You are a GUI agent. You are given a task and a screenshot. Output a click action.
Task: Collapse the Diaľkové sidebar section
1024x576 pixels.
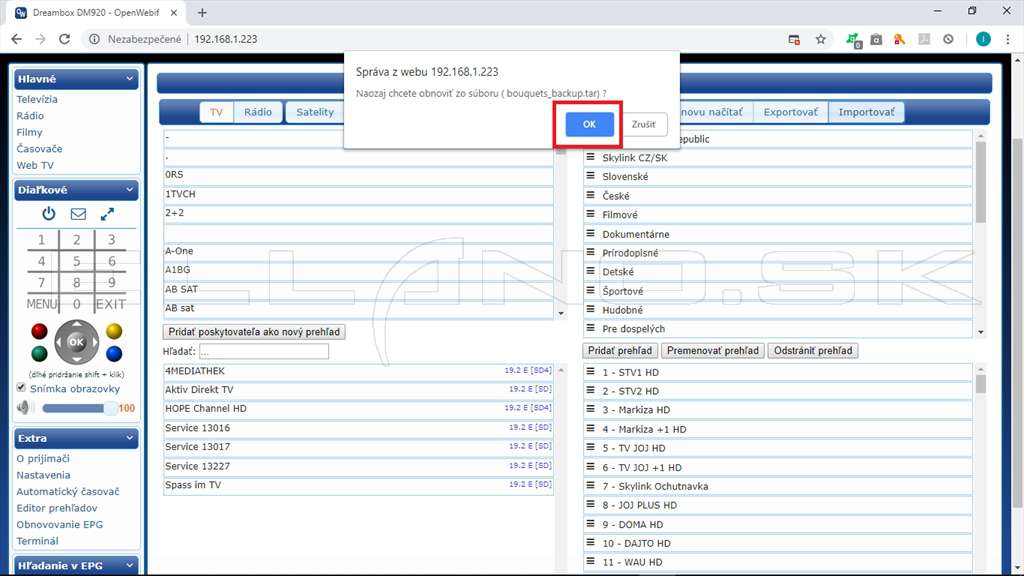coord(129,189)
